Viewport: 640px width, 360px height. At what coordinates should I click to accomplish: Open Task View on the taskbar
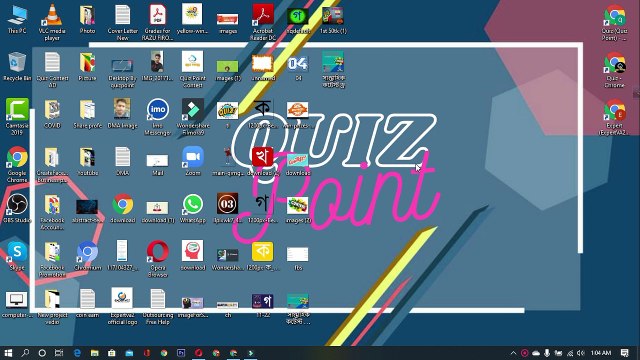click(x=59, y=353)
